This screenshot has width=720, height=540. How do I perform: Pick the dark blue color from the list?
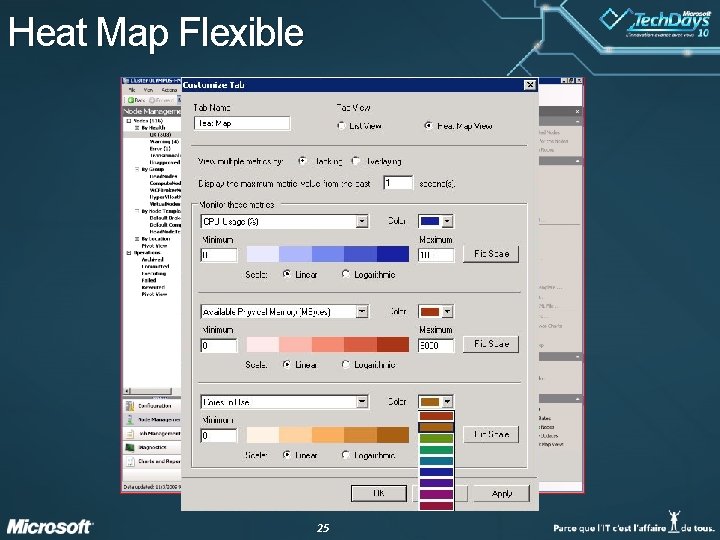[436, 472]
